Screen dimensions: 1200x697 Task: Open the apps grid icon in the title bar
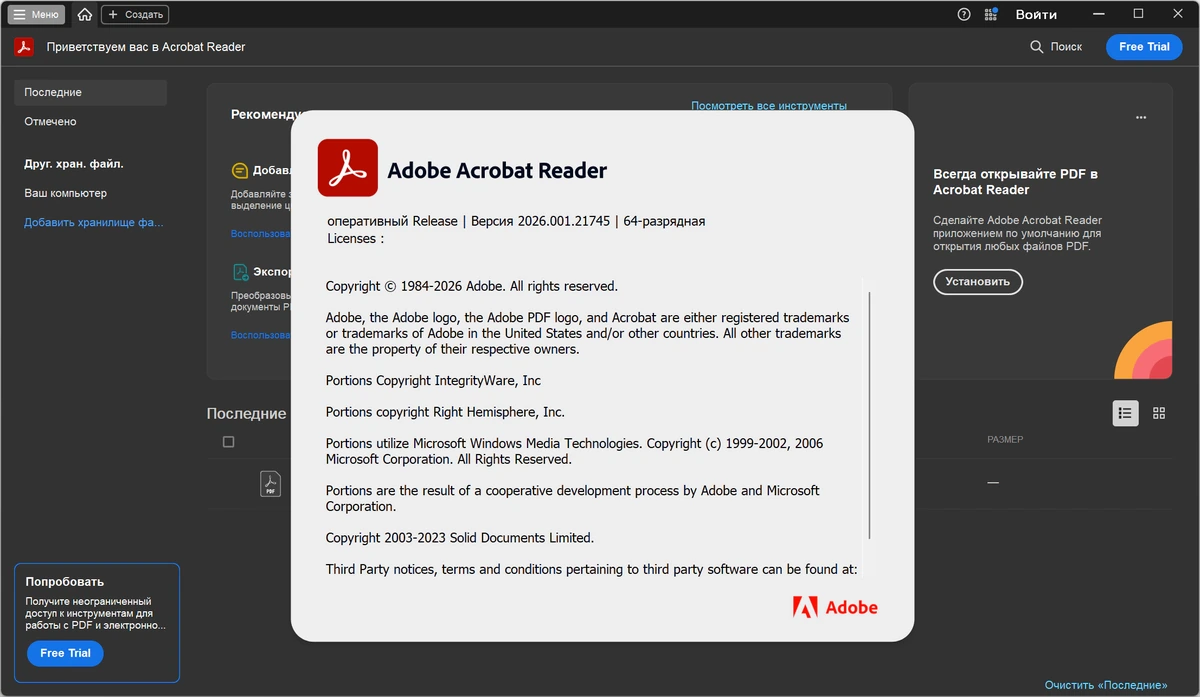[x=991, y=15]
